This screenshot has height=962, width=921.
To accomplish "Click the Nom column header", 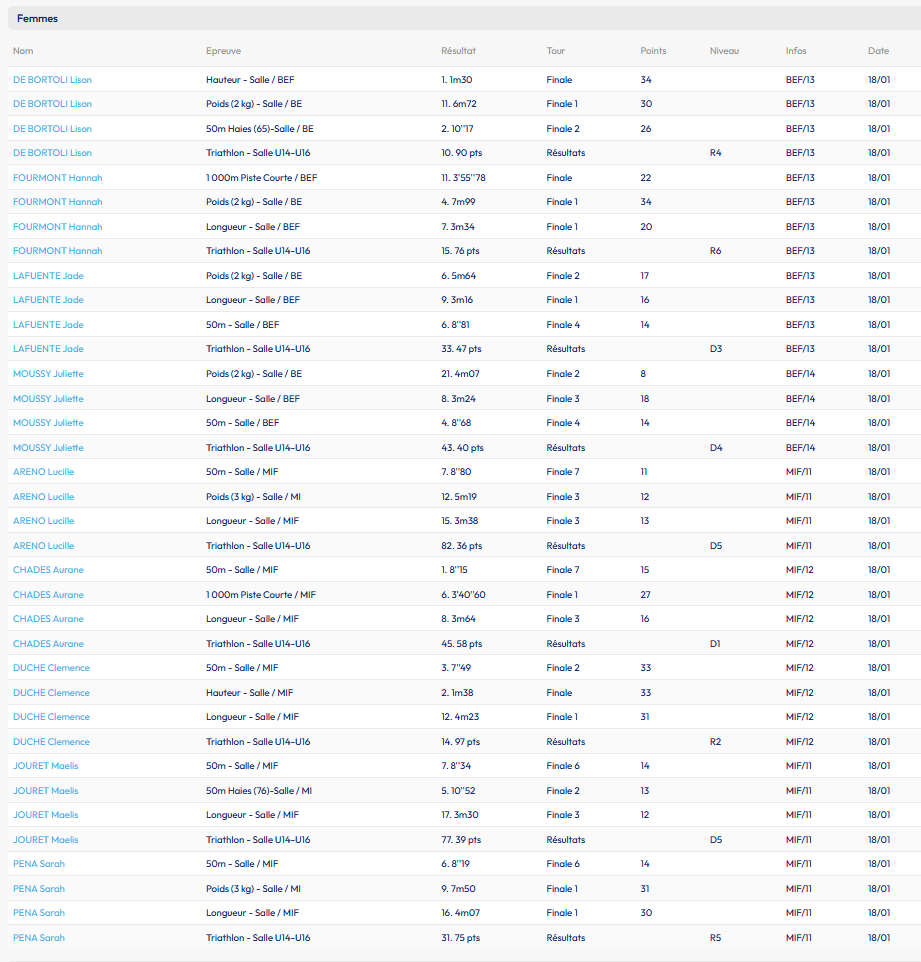I will pyautogui.click(x=23, y=51).
